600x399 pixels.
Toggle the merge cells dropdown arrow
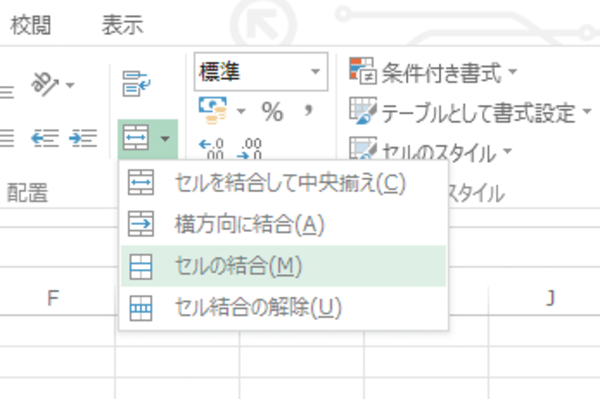[x=165, y=138]
